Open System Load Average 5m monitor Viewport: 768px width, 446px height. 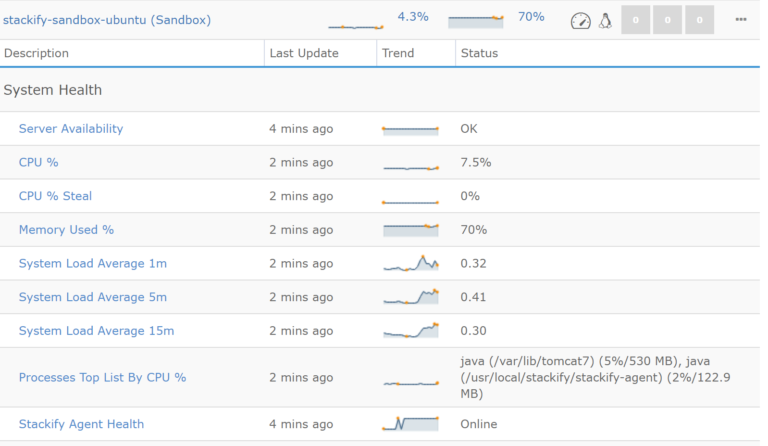point(93,297)
